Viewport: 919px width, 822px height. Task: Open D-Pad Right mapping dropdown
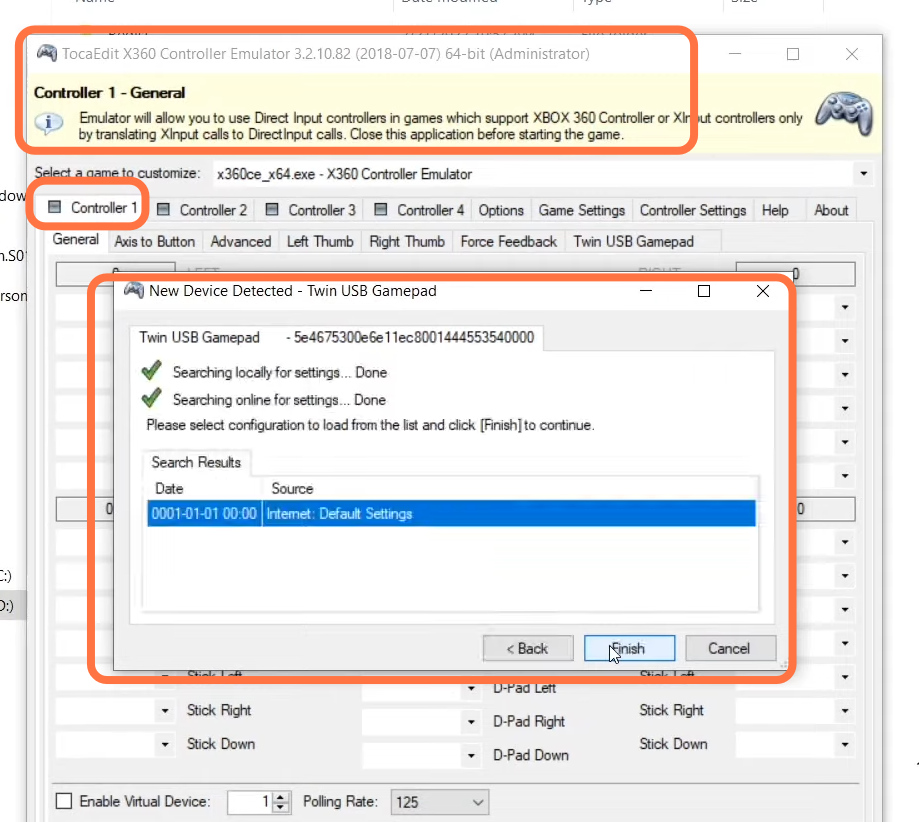[x=471, y=722]
